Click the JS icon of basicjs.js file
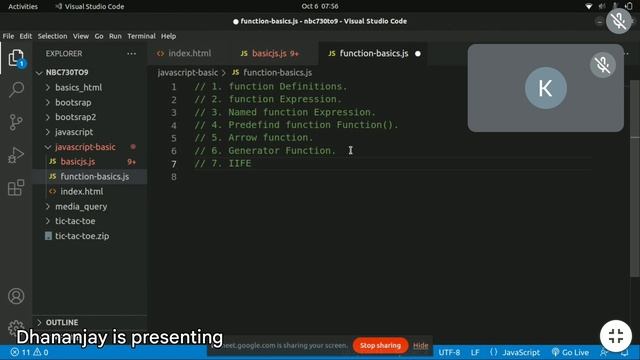The width and height of the screenshot is (640, 360). pyautogui.click(x=53, y=162)
